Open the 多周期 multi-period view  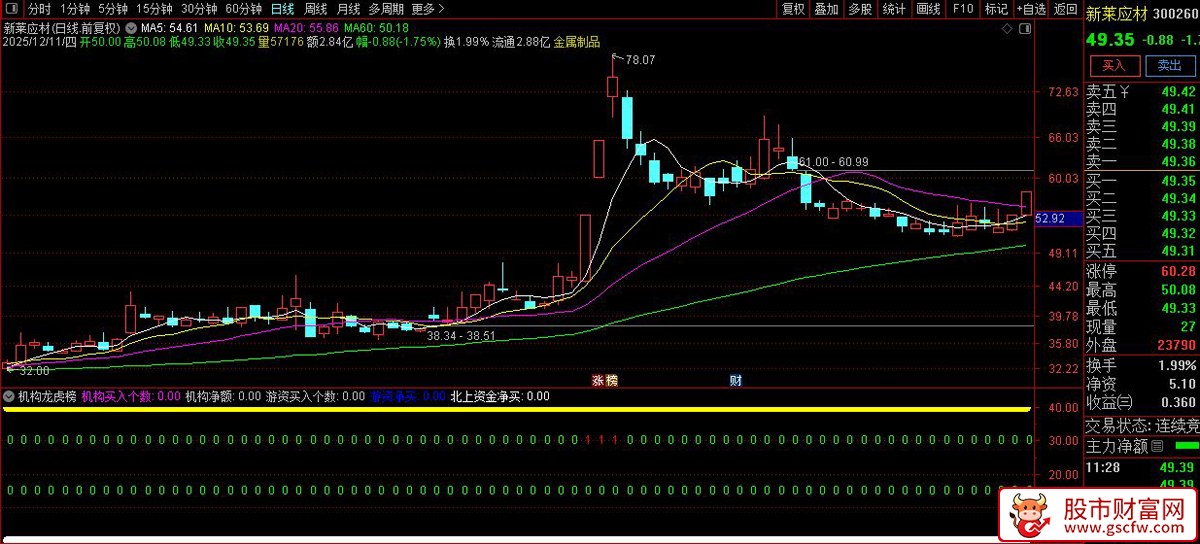[x=386, y=9]
